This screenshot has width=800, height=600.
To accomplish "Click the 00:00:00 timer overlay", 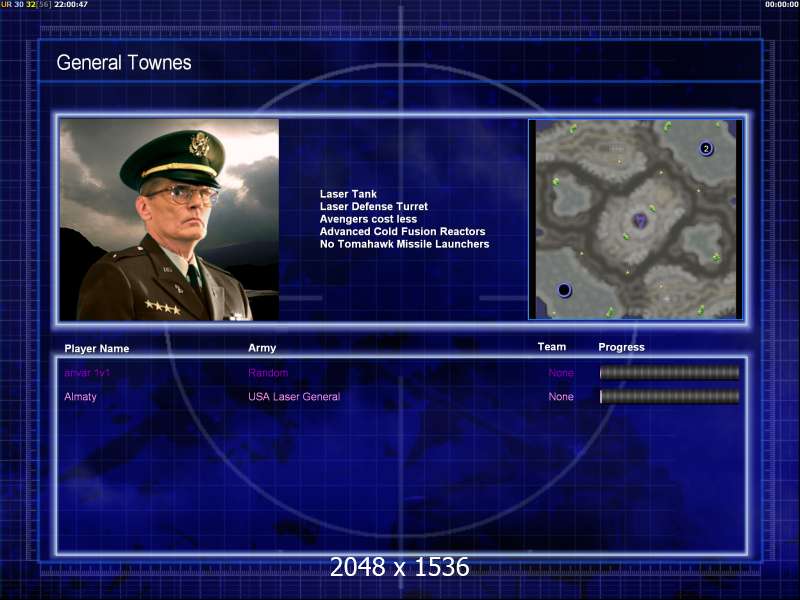I will click(782, 5).
